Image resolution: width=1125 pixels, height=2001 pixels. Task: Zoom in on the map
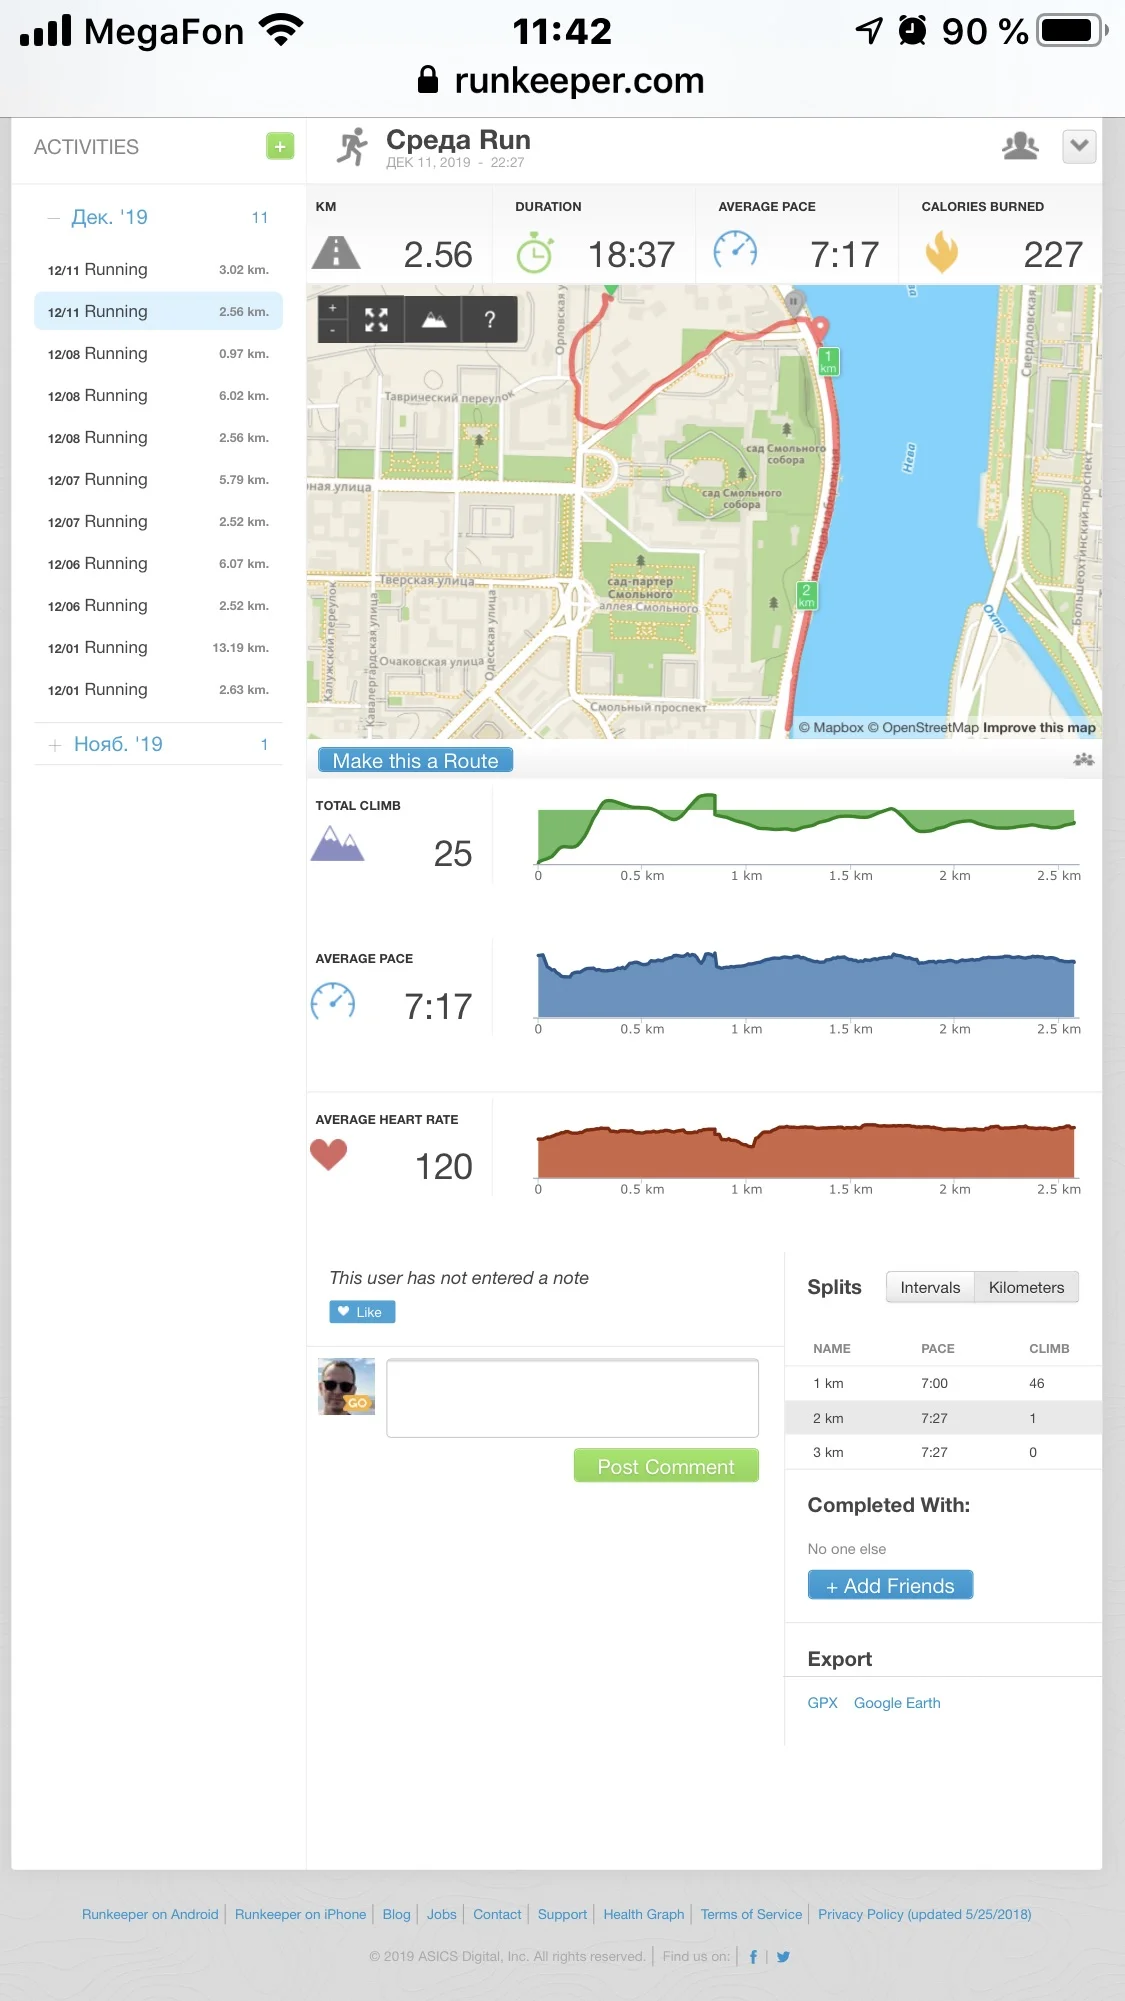click(x=333, y=308)
